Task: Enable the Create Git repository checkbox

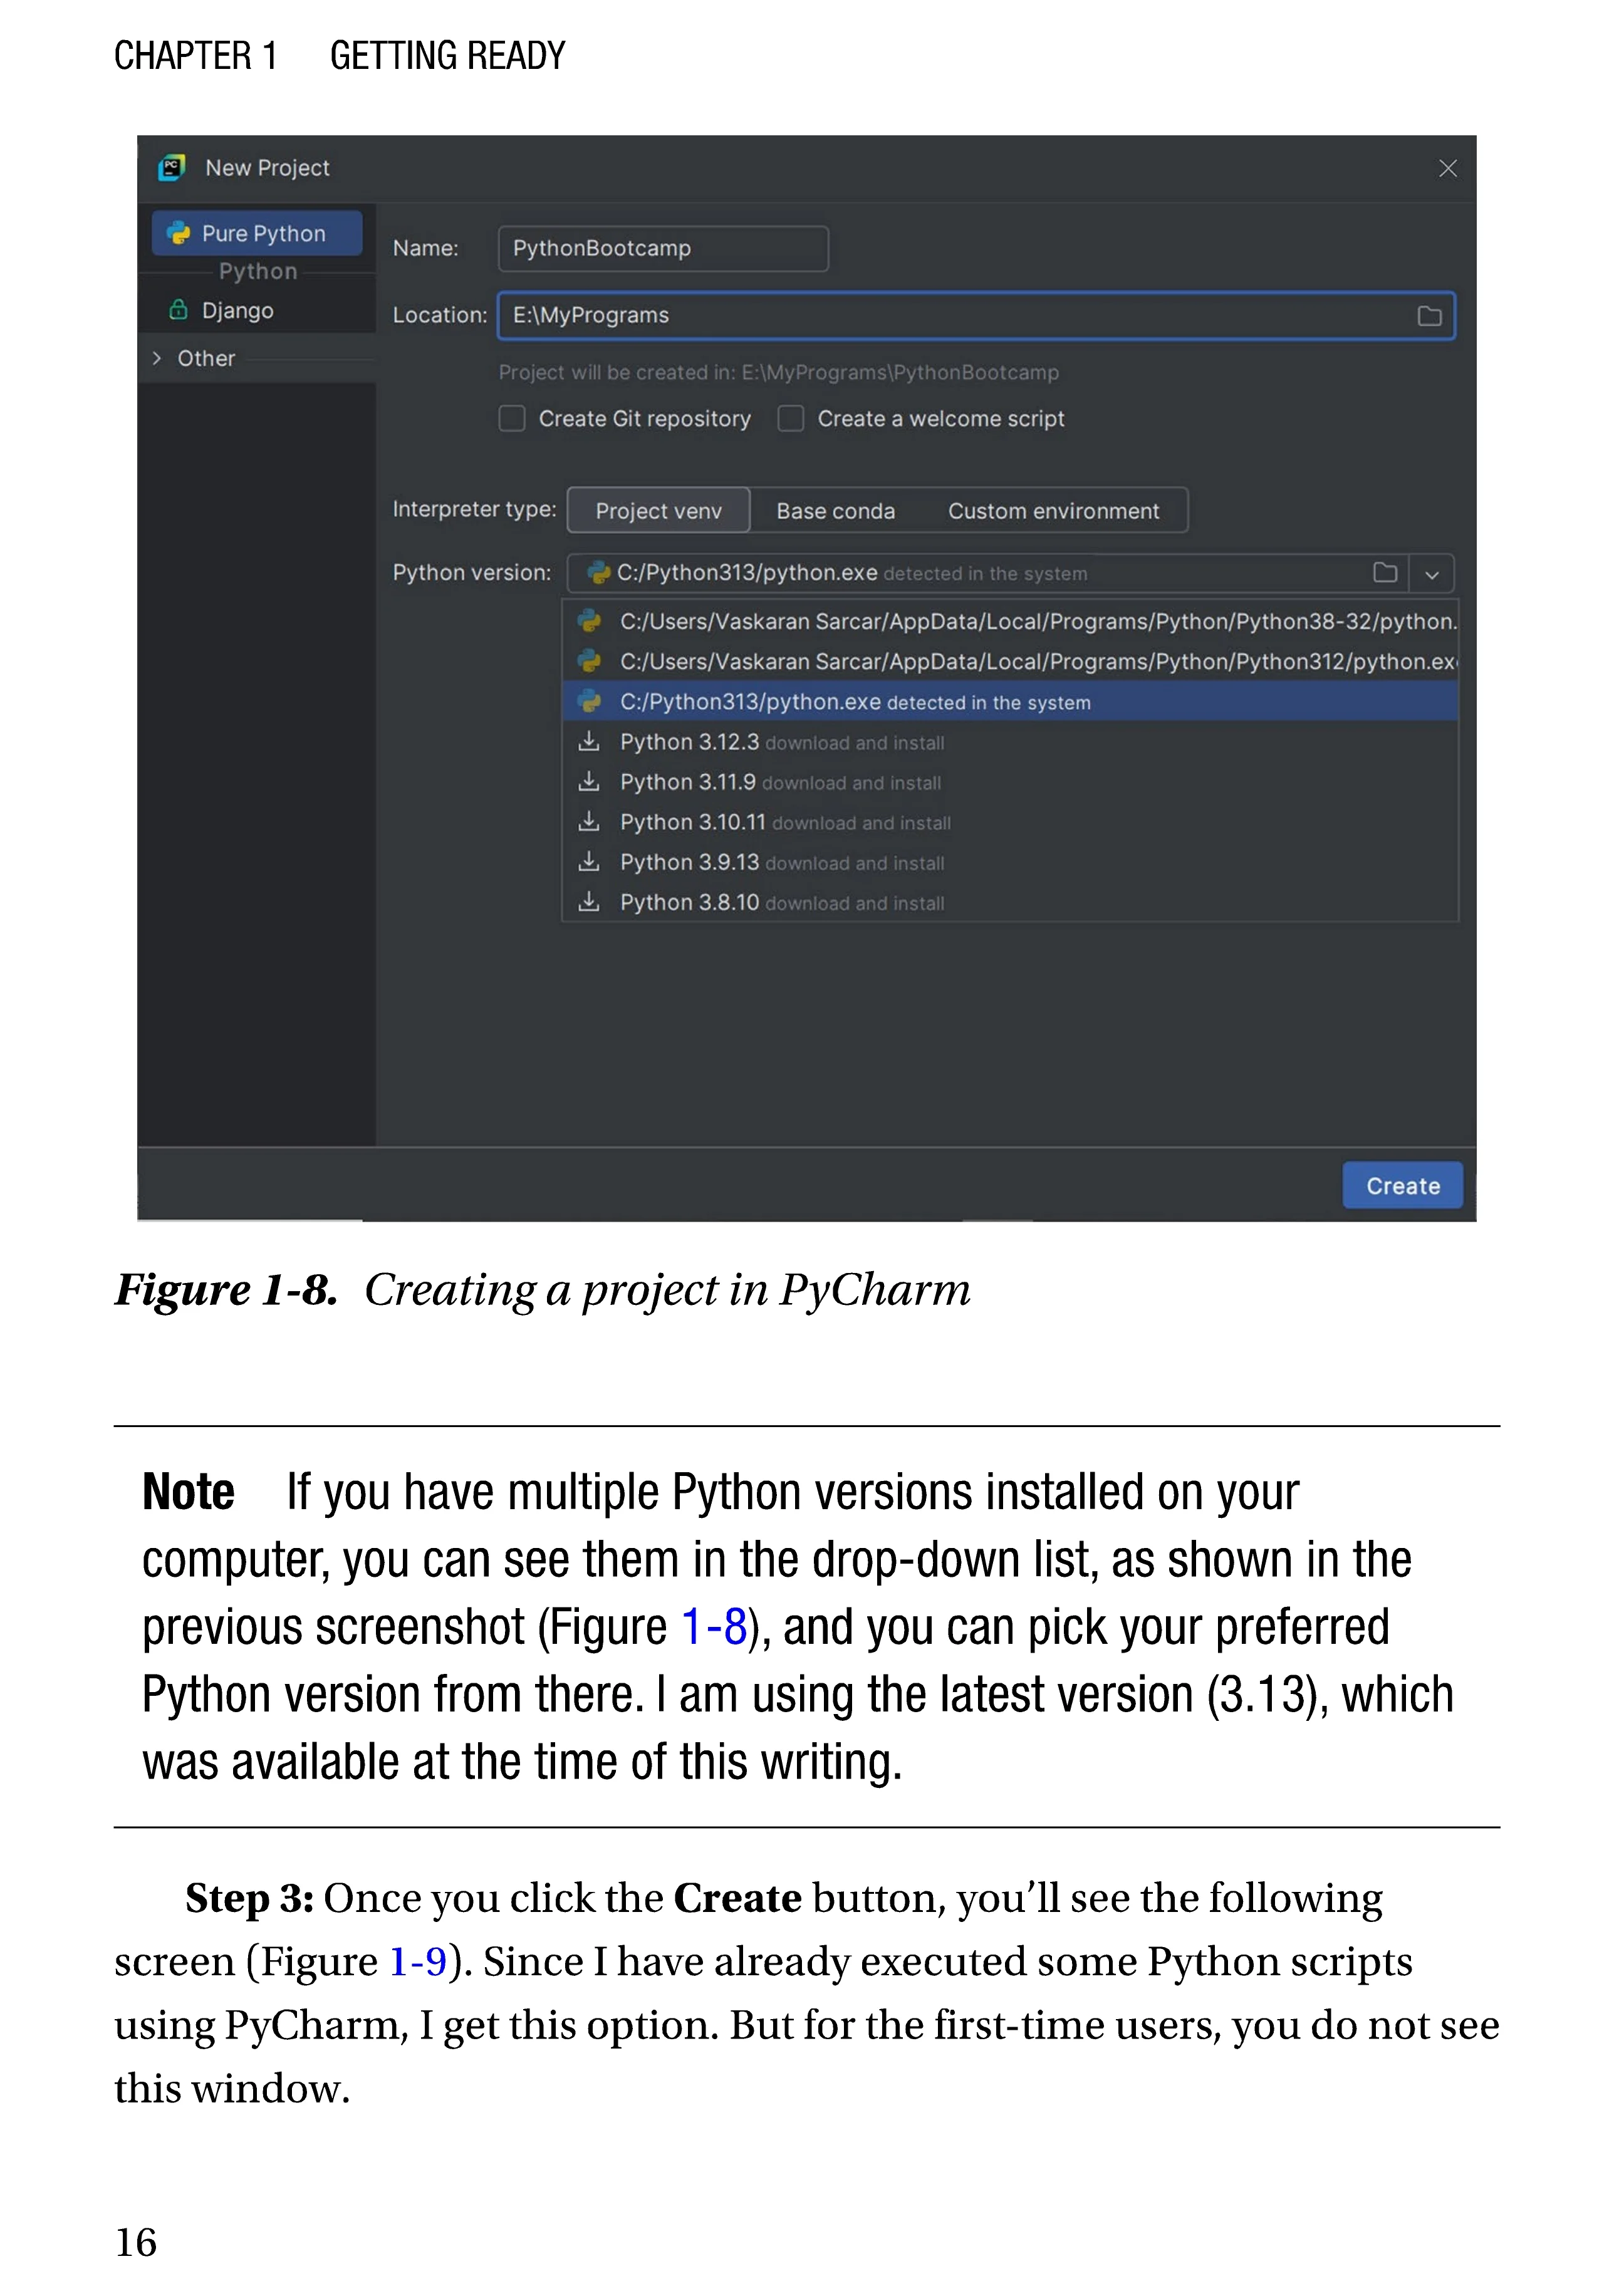Action: (x=512, y=418)
